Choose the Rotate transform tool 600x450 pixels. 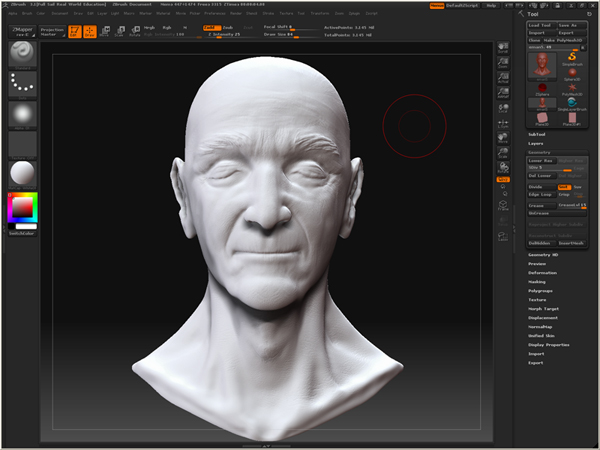pos(134,32)
